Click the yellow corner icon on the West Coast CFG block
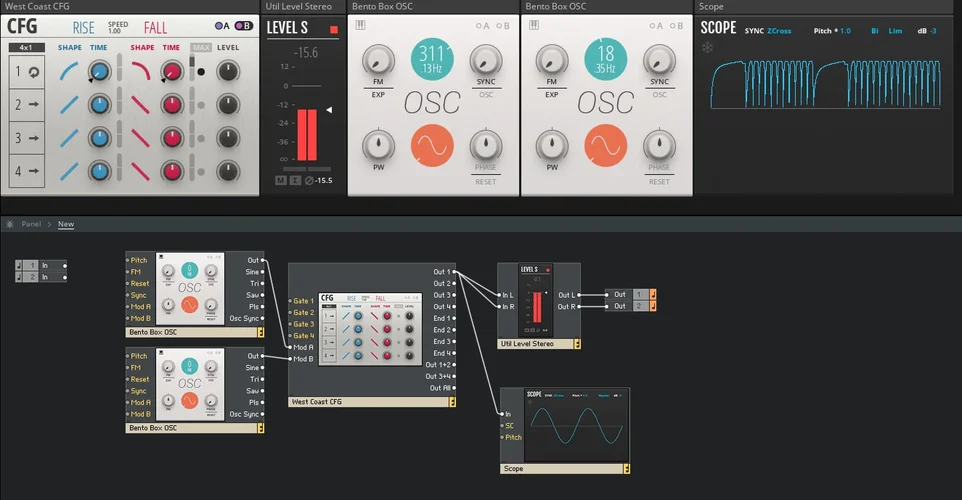 tap(452, 402)
